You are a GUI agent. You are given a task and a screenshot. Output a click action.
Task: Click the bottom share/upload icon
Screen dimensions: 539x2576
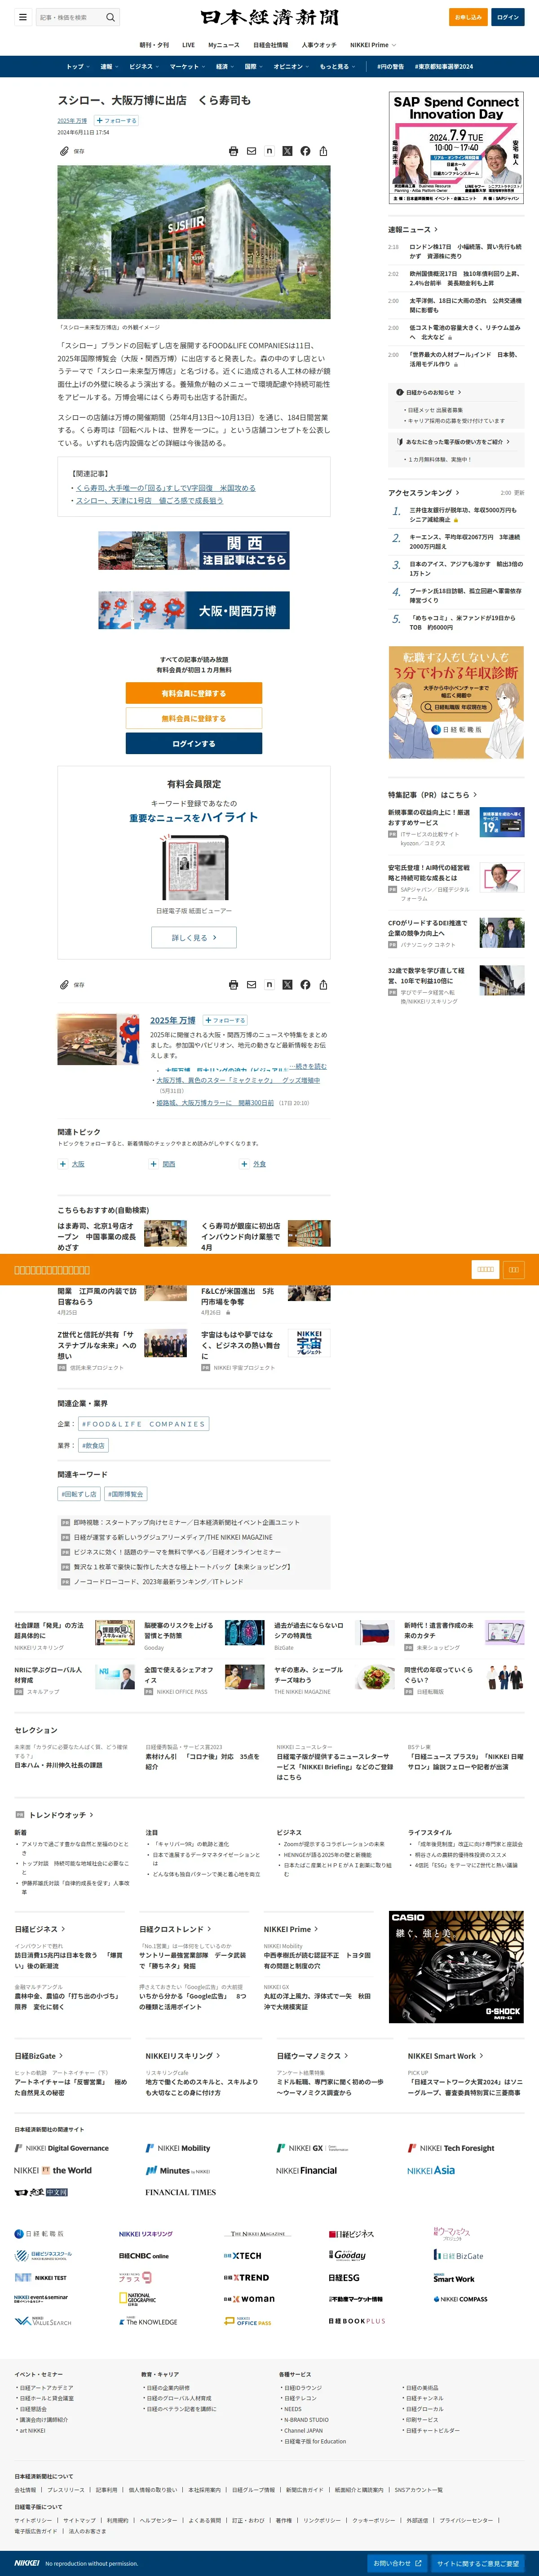click(323, 985)
